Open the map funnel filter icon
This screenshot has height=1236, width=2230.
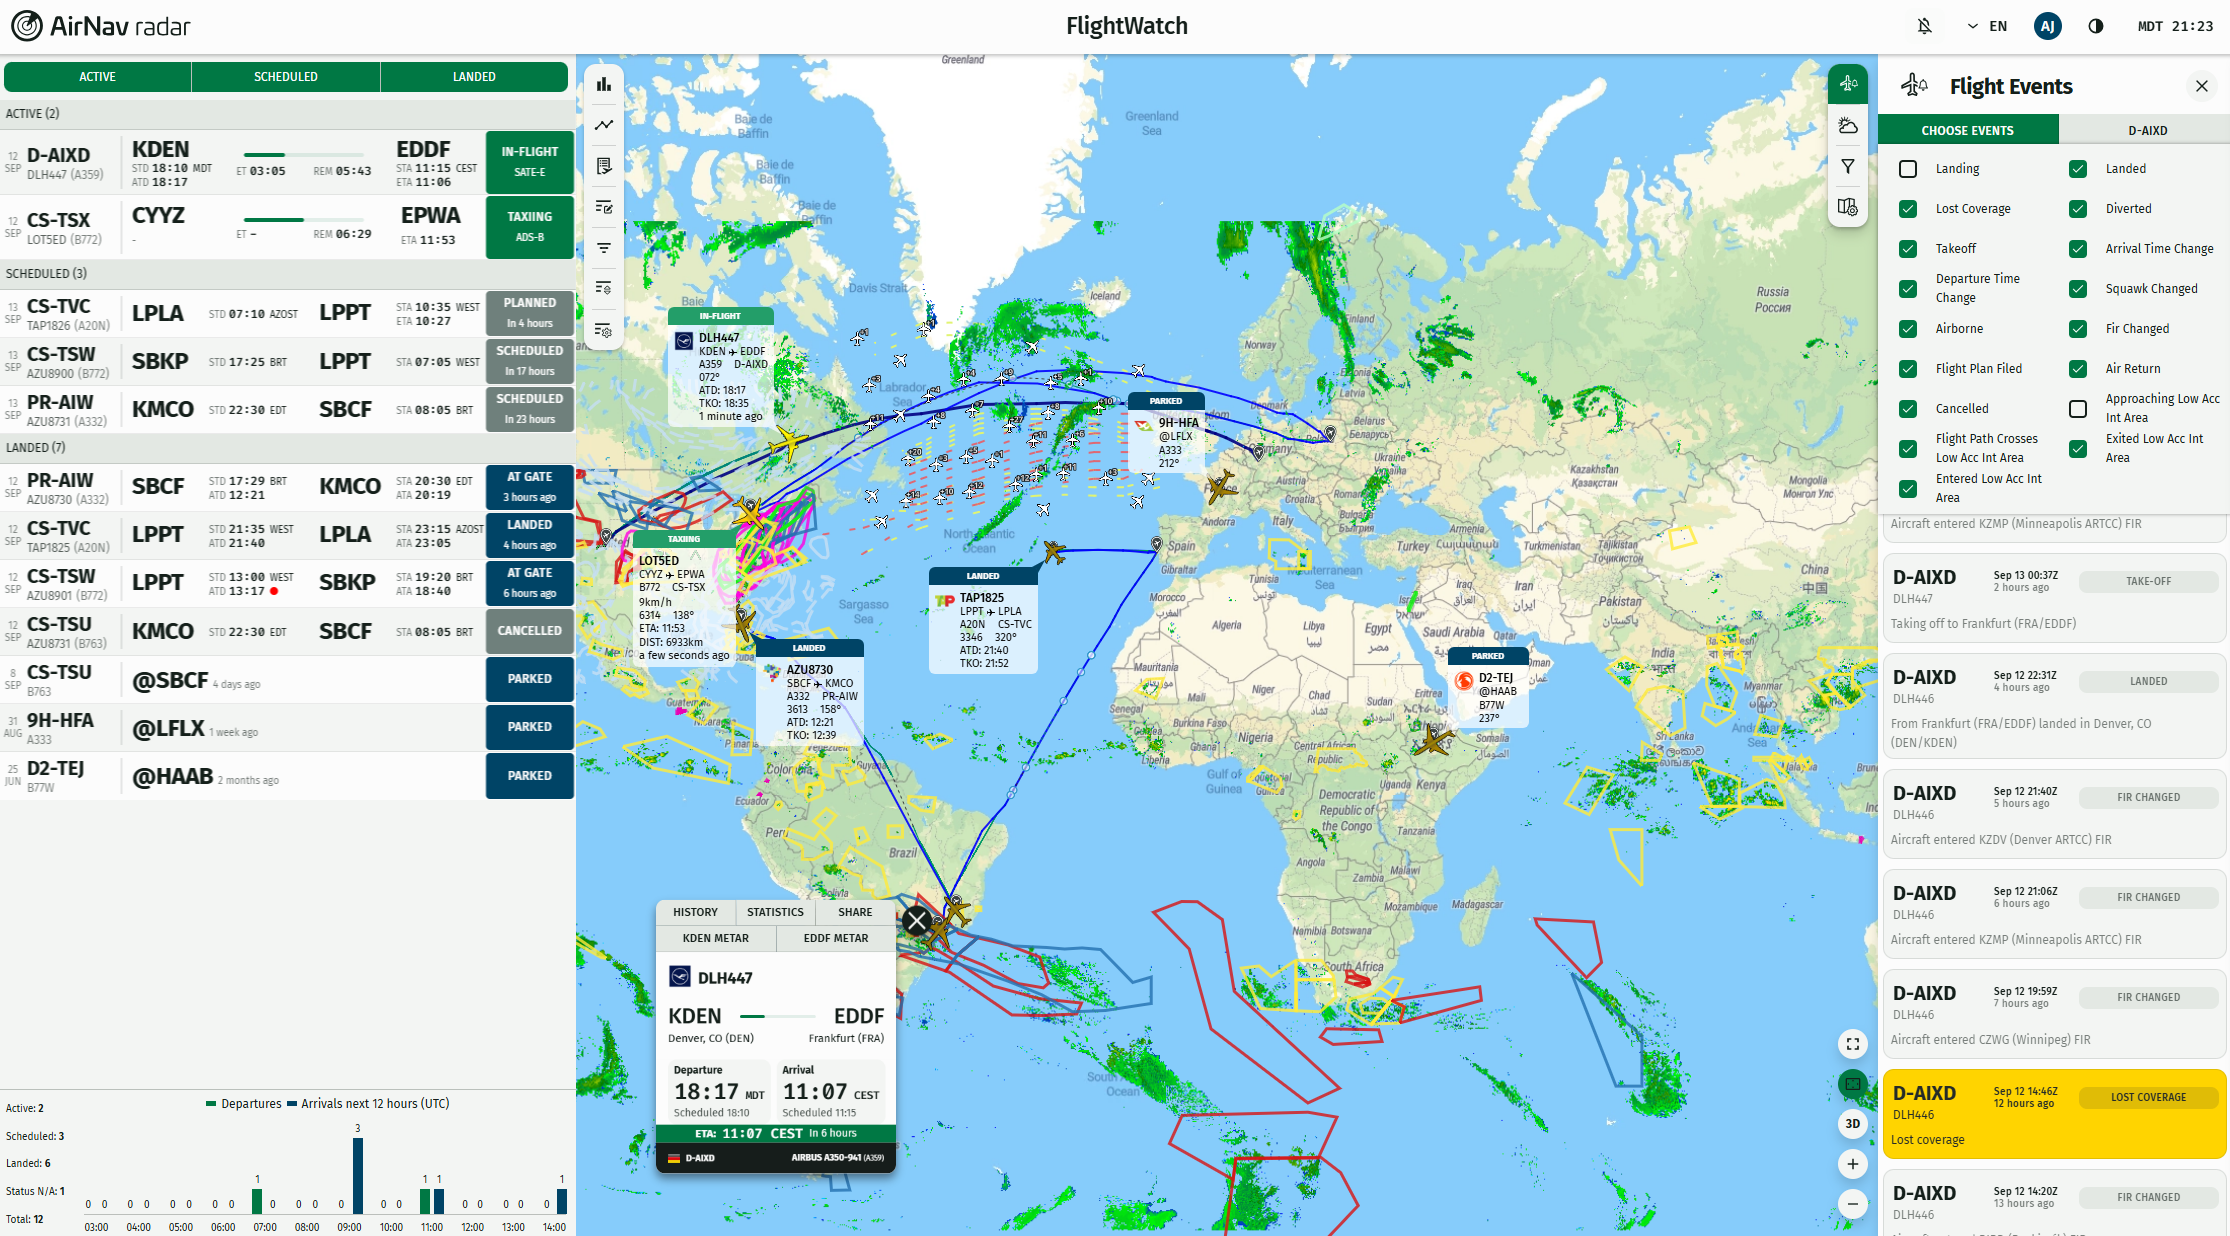tap(1848, 167)
